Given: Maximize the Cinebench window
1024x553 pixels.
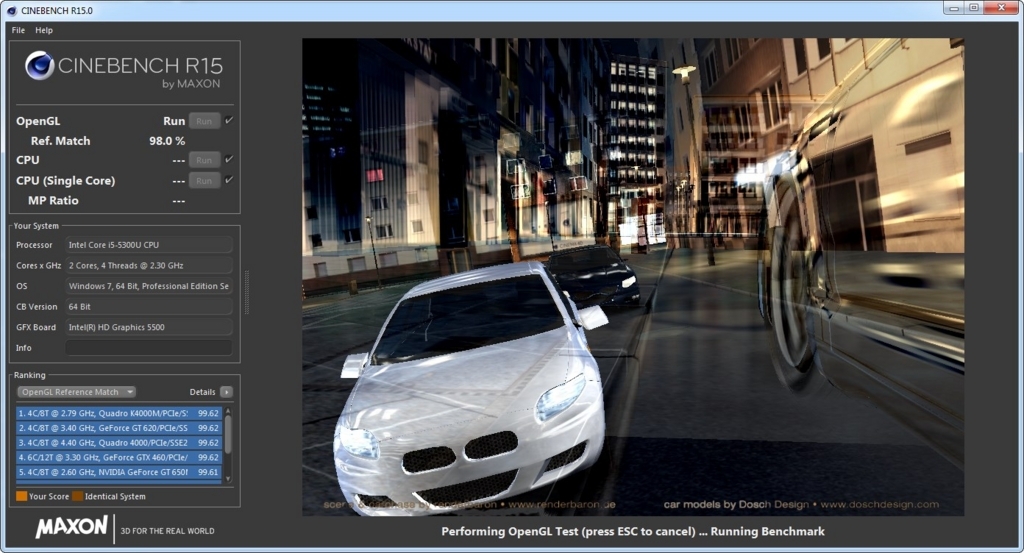Looking at the screenshot, I should 974,8.
